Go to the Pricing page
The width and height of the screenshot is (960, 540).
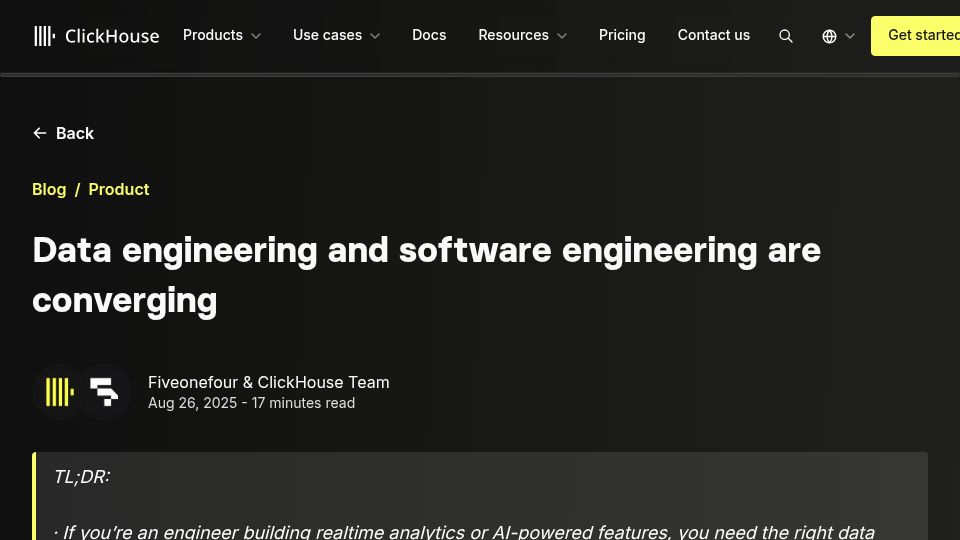tap(622, 35)
